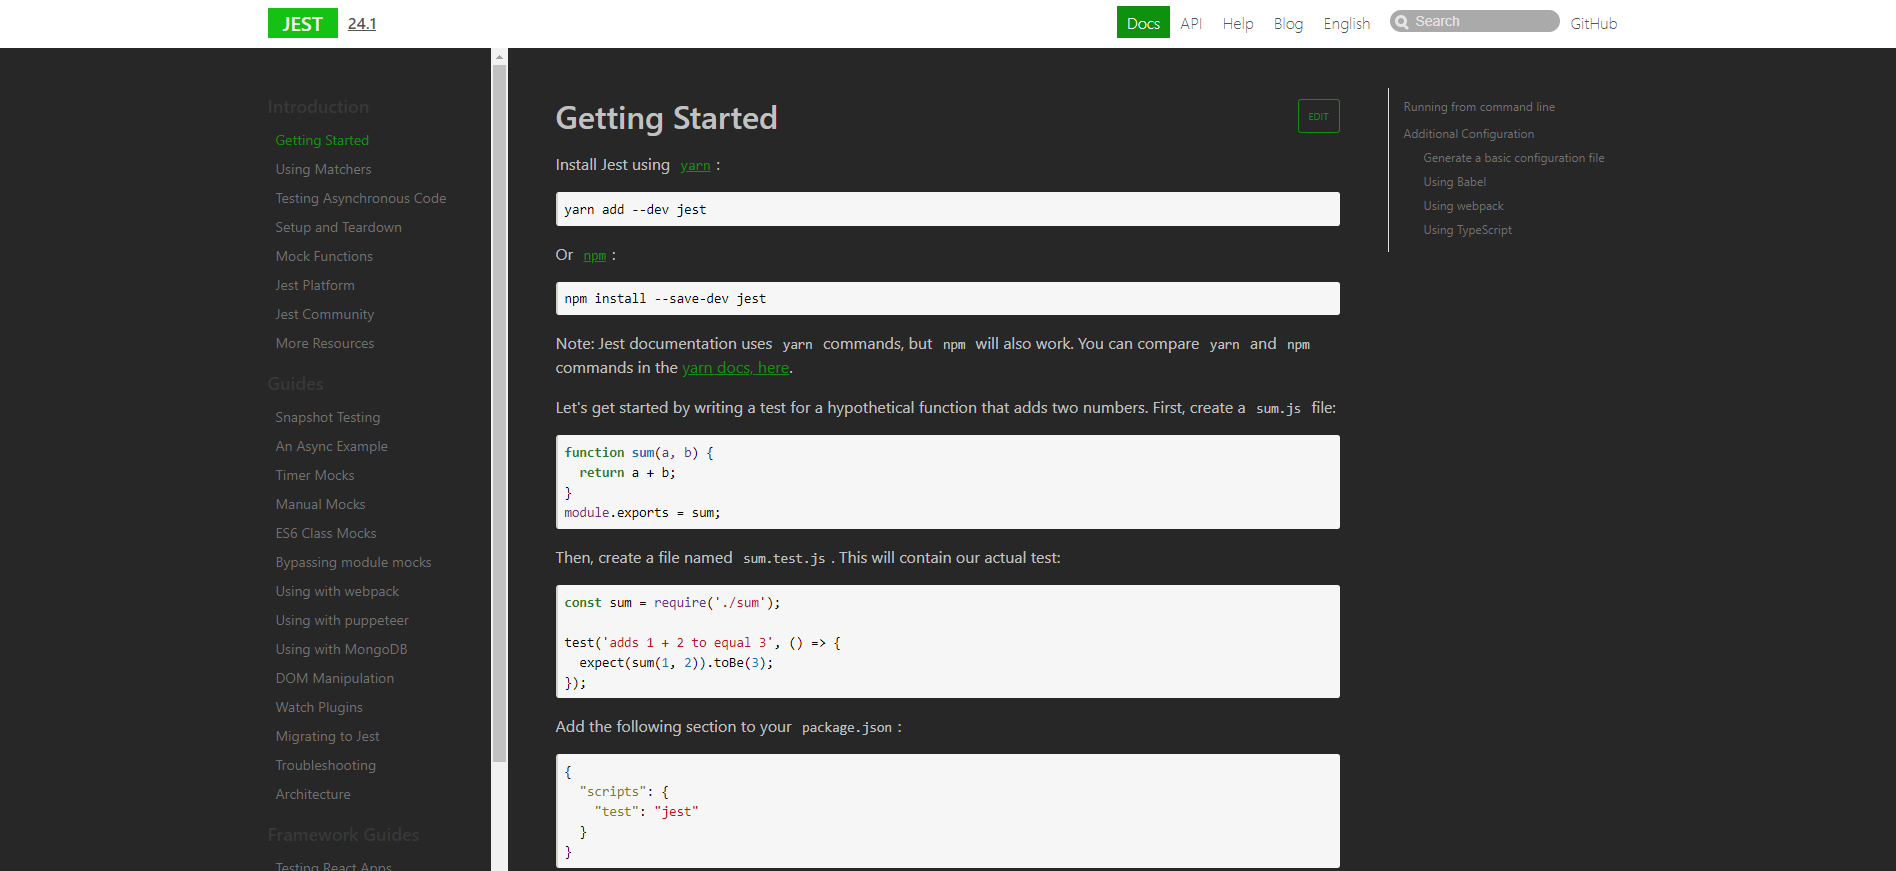Open Mock Functions doc
Image resolution: width=1896 pixels, height=871 pixels.
click(324, 256)
